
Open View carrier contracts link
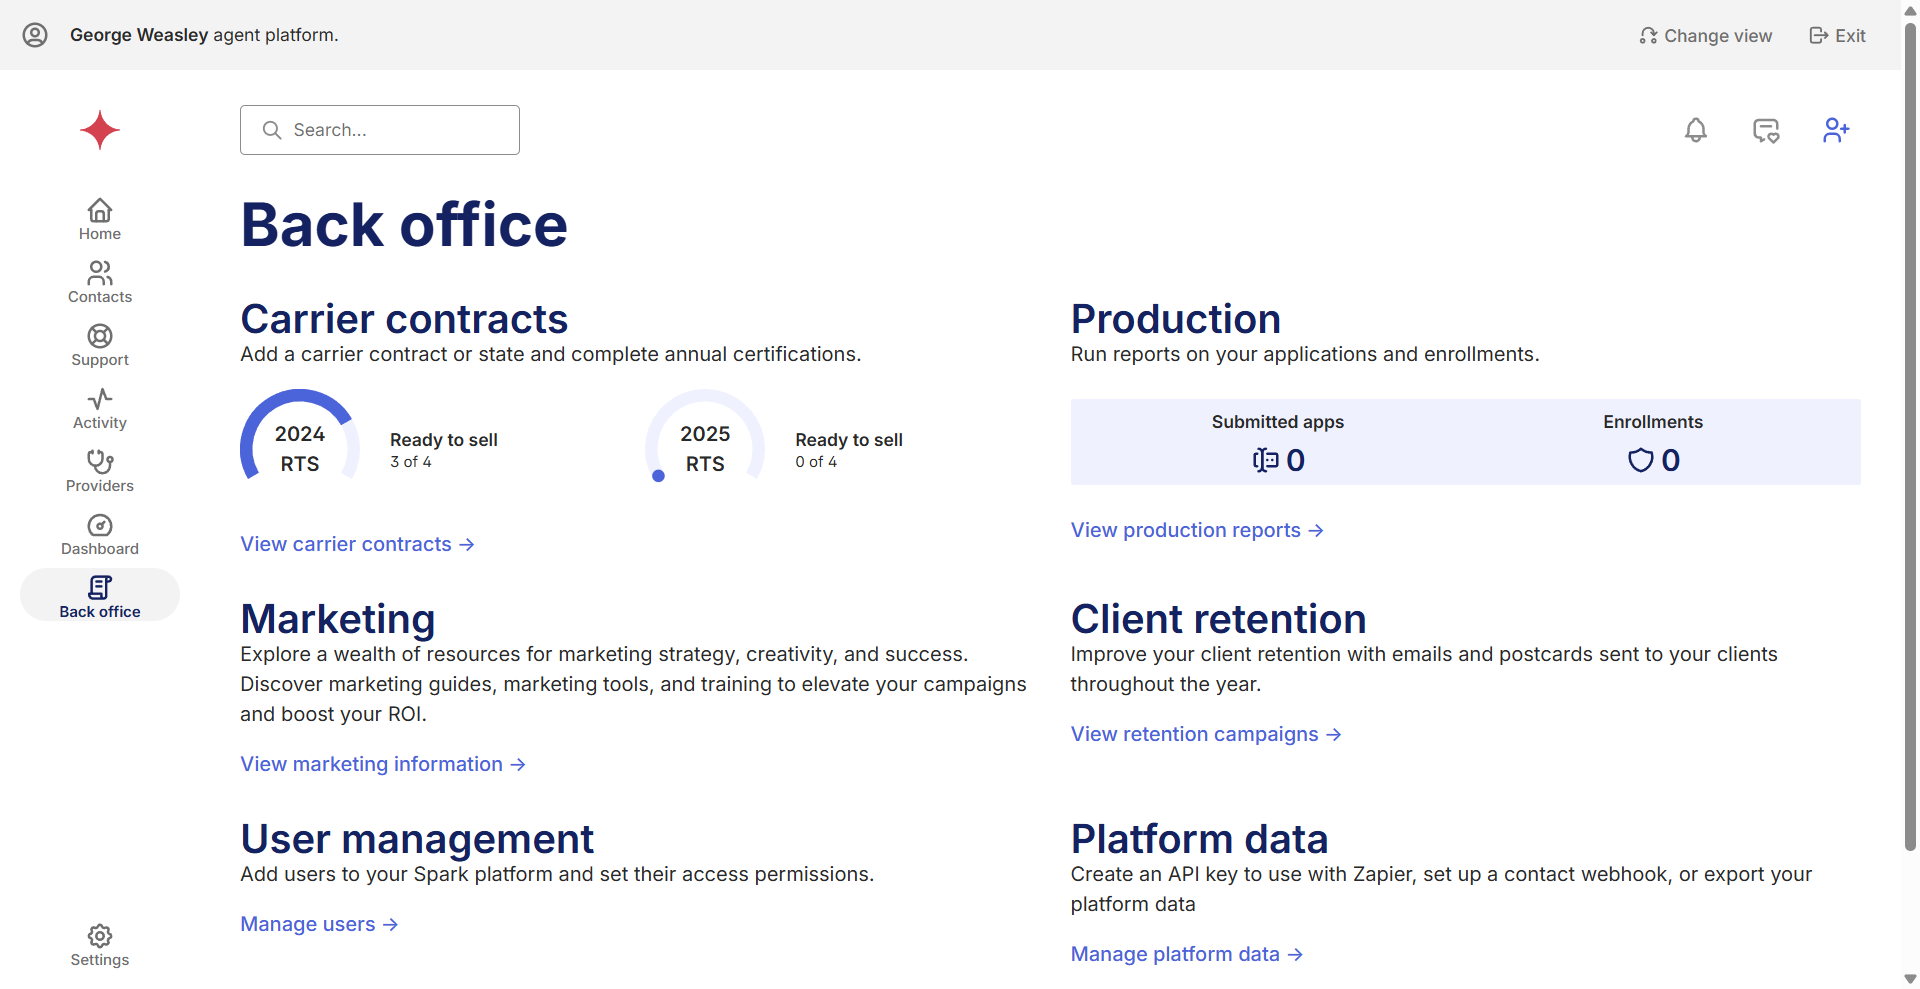[x=357, y=544]
